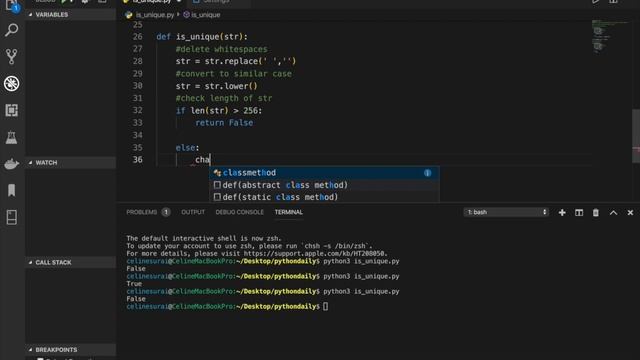Open the Explorer files icon
This screenshot has width=640, height=360.
11,5
